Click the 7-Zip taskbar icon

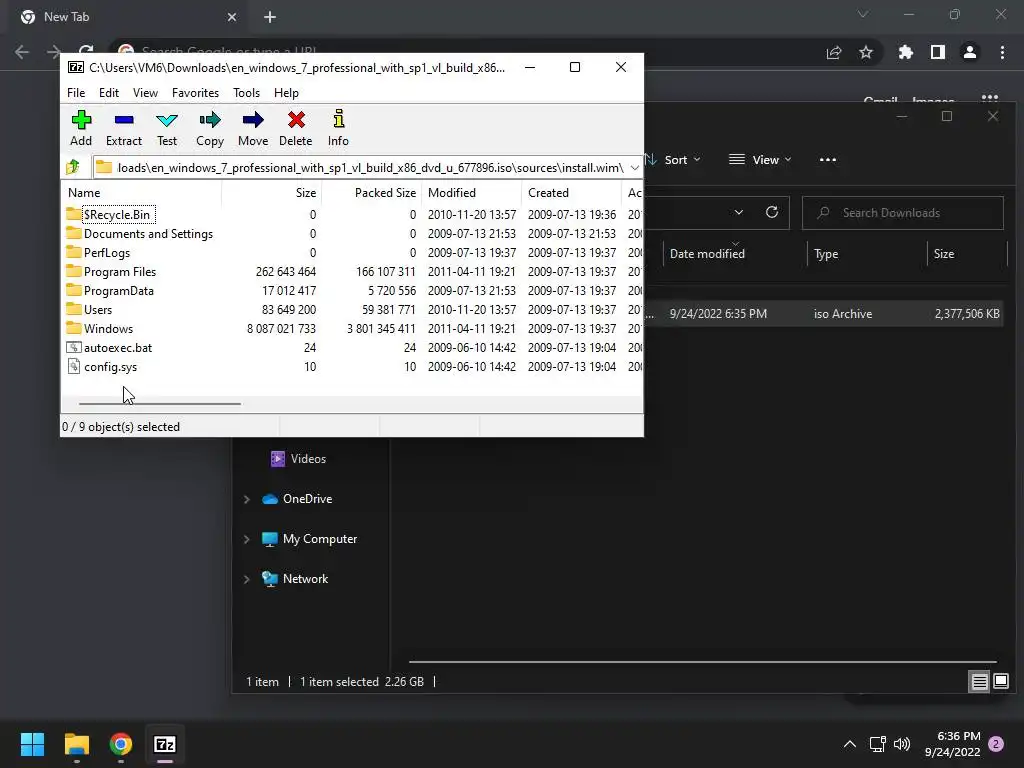pyautogui.click(x=165, y=744)
